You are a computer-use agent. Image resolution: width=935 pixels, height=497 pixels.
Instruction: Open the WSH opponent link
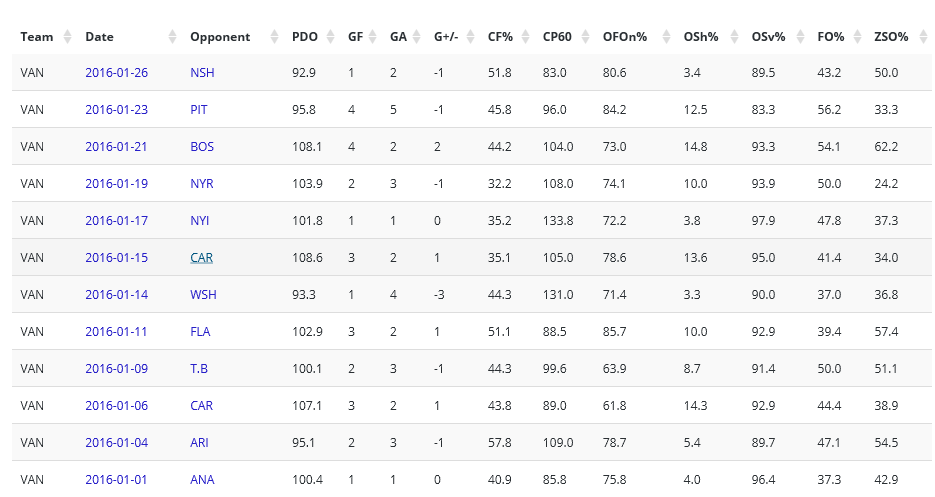pos(203,294)
